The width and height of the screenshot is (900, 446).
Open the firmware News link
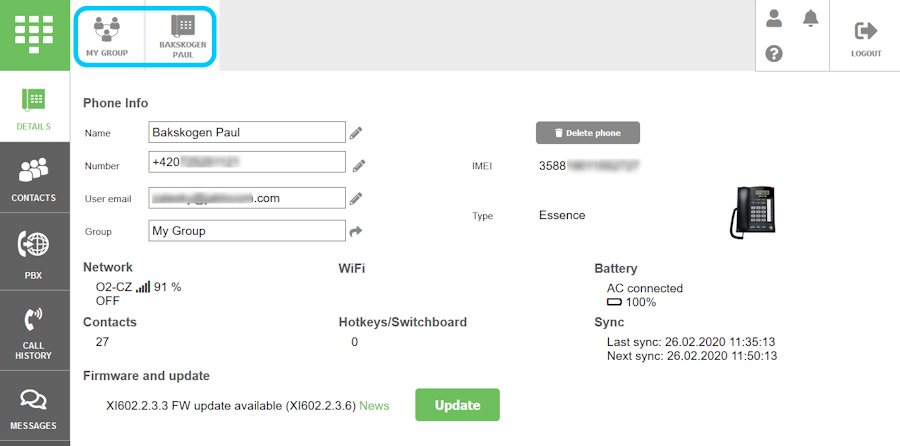tap(374, 406)
